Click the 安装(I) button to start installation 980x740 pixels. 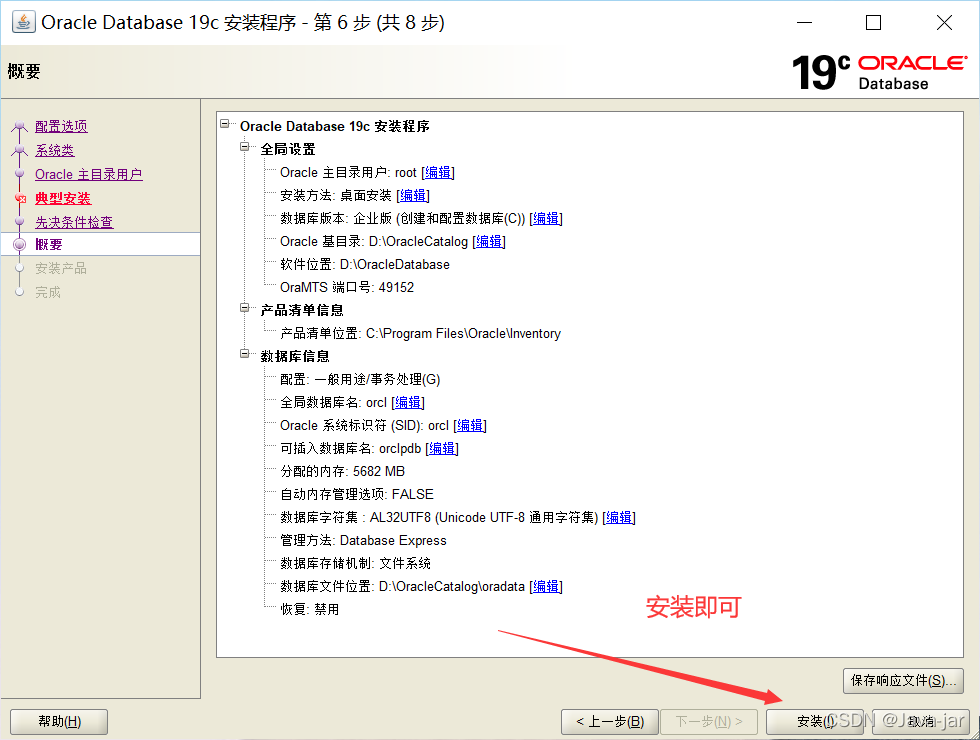tap(813, 720)
